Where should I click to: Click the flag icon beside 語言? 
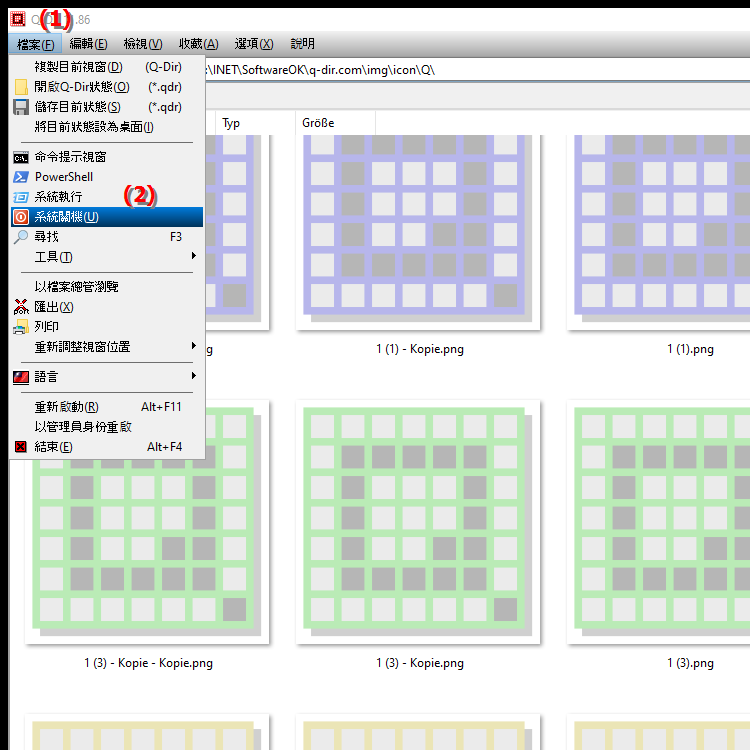pyautogui.click(x=21, y=377)
